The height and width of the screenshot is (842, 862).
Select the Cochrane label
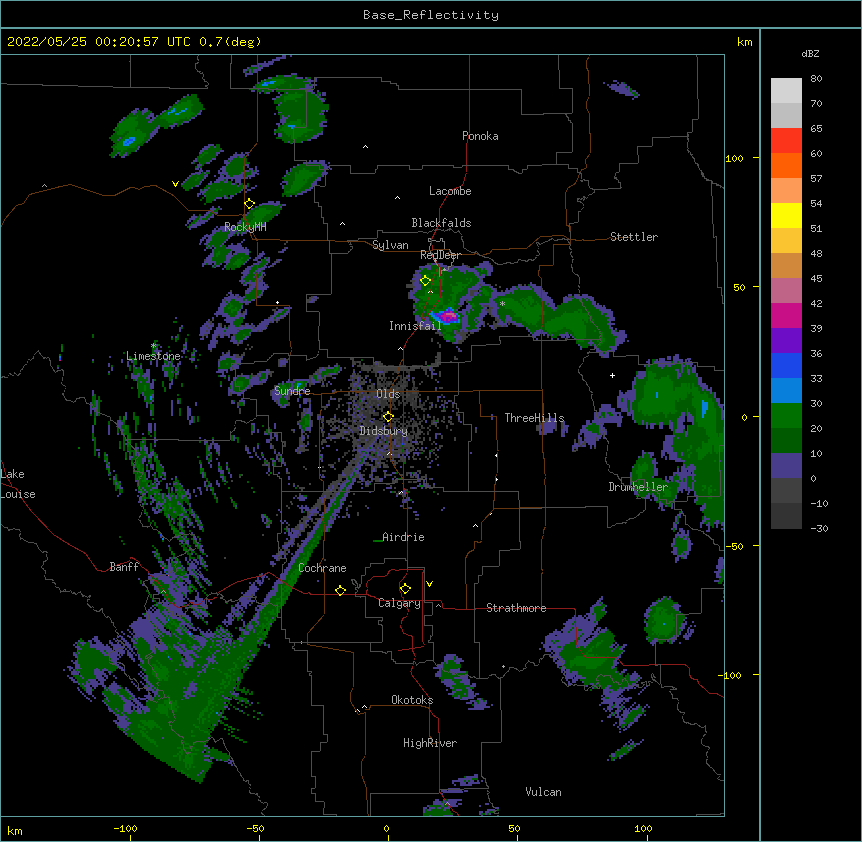tap(322, 568)
